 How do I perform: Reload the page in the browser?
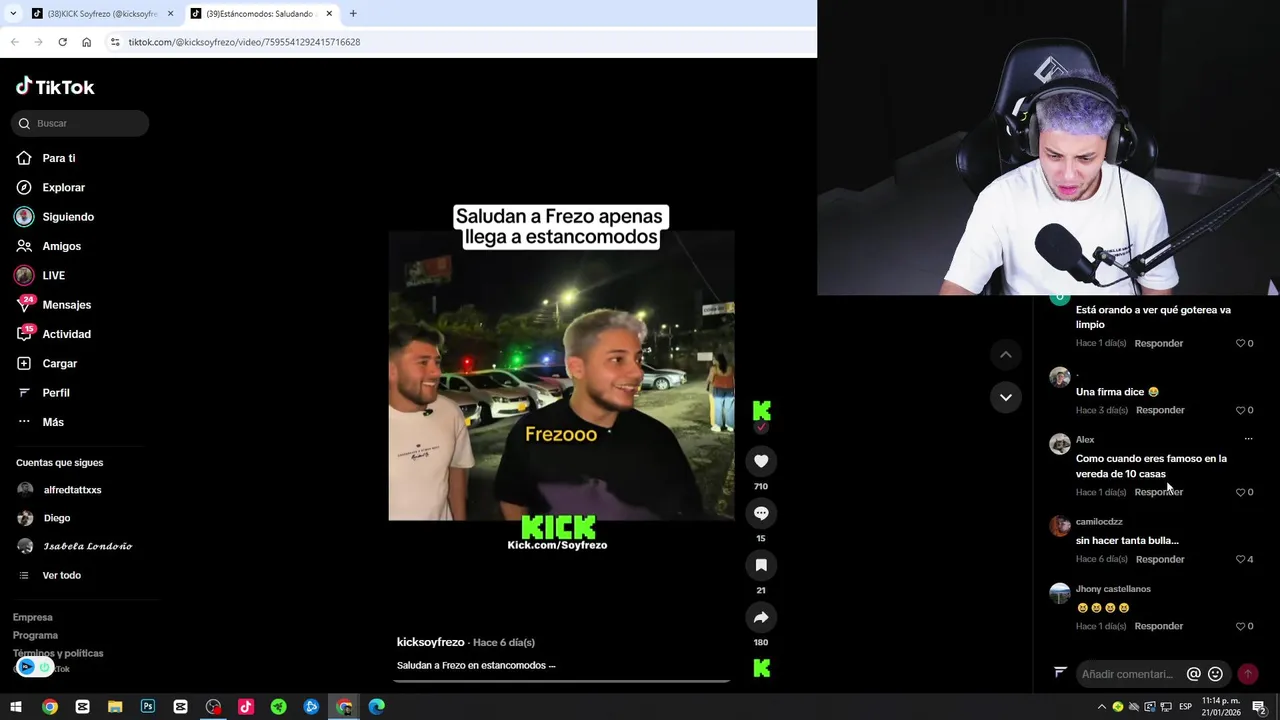click(62, 42)
